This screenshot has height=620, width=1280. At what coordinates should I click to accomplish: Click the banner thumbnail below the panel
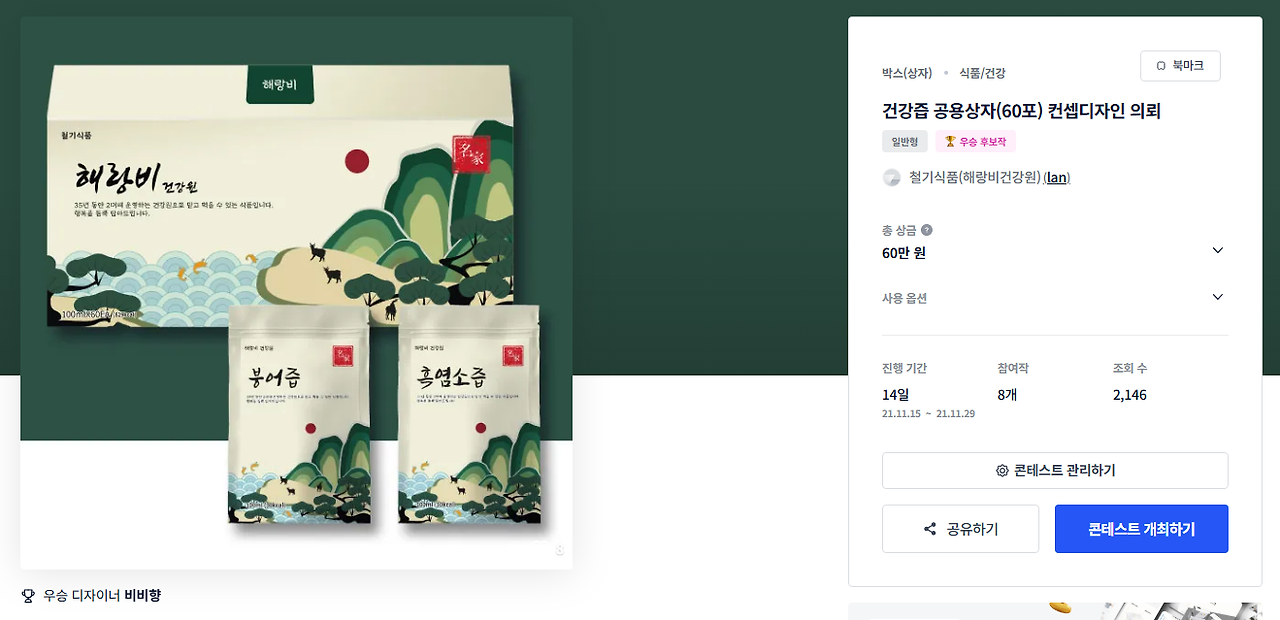click(x=1055, y=611)
